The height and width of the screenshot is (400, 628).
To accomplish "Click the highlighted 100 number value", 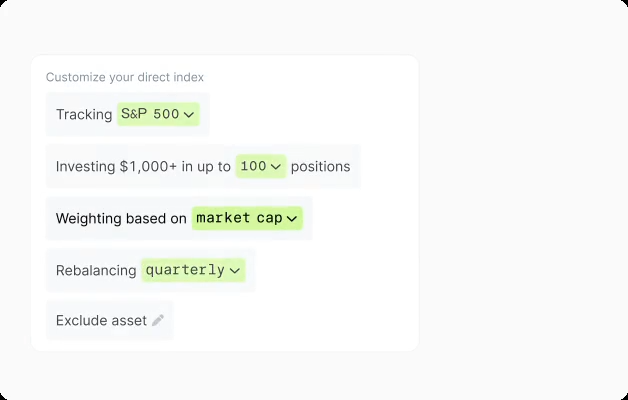I will pos(253,166).
